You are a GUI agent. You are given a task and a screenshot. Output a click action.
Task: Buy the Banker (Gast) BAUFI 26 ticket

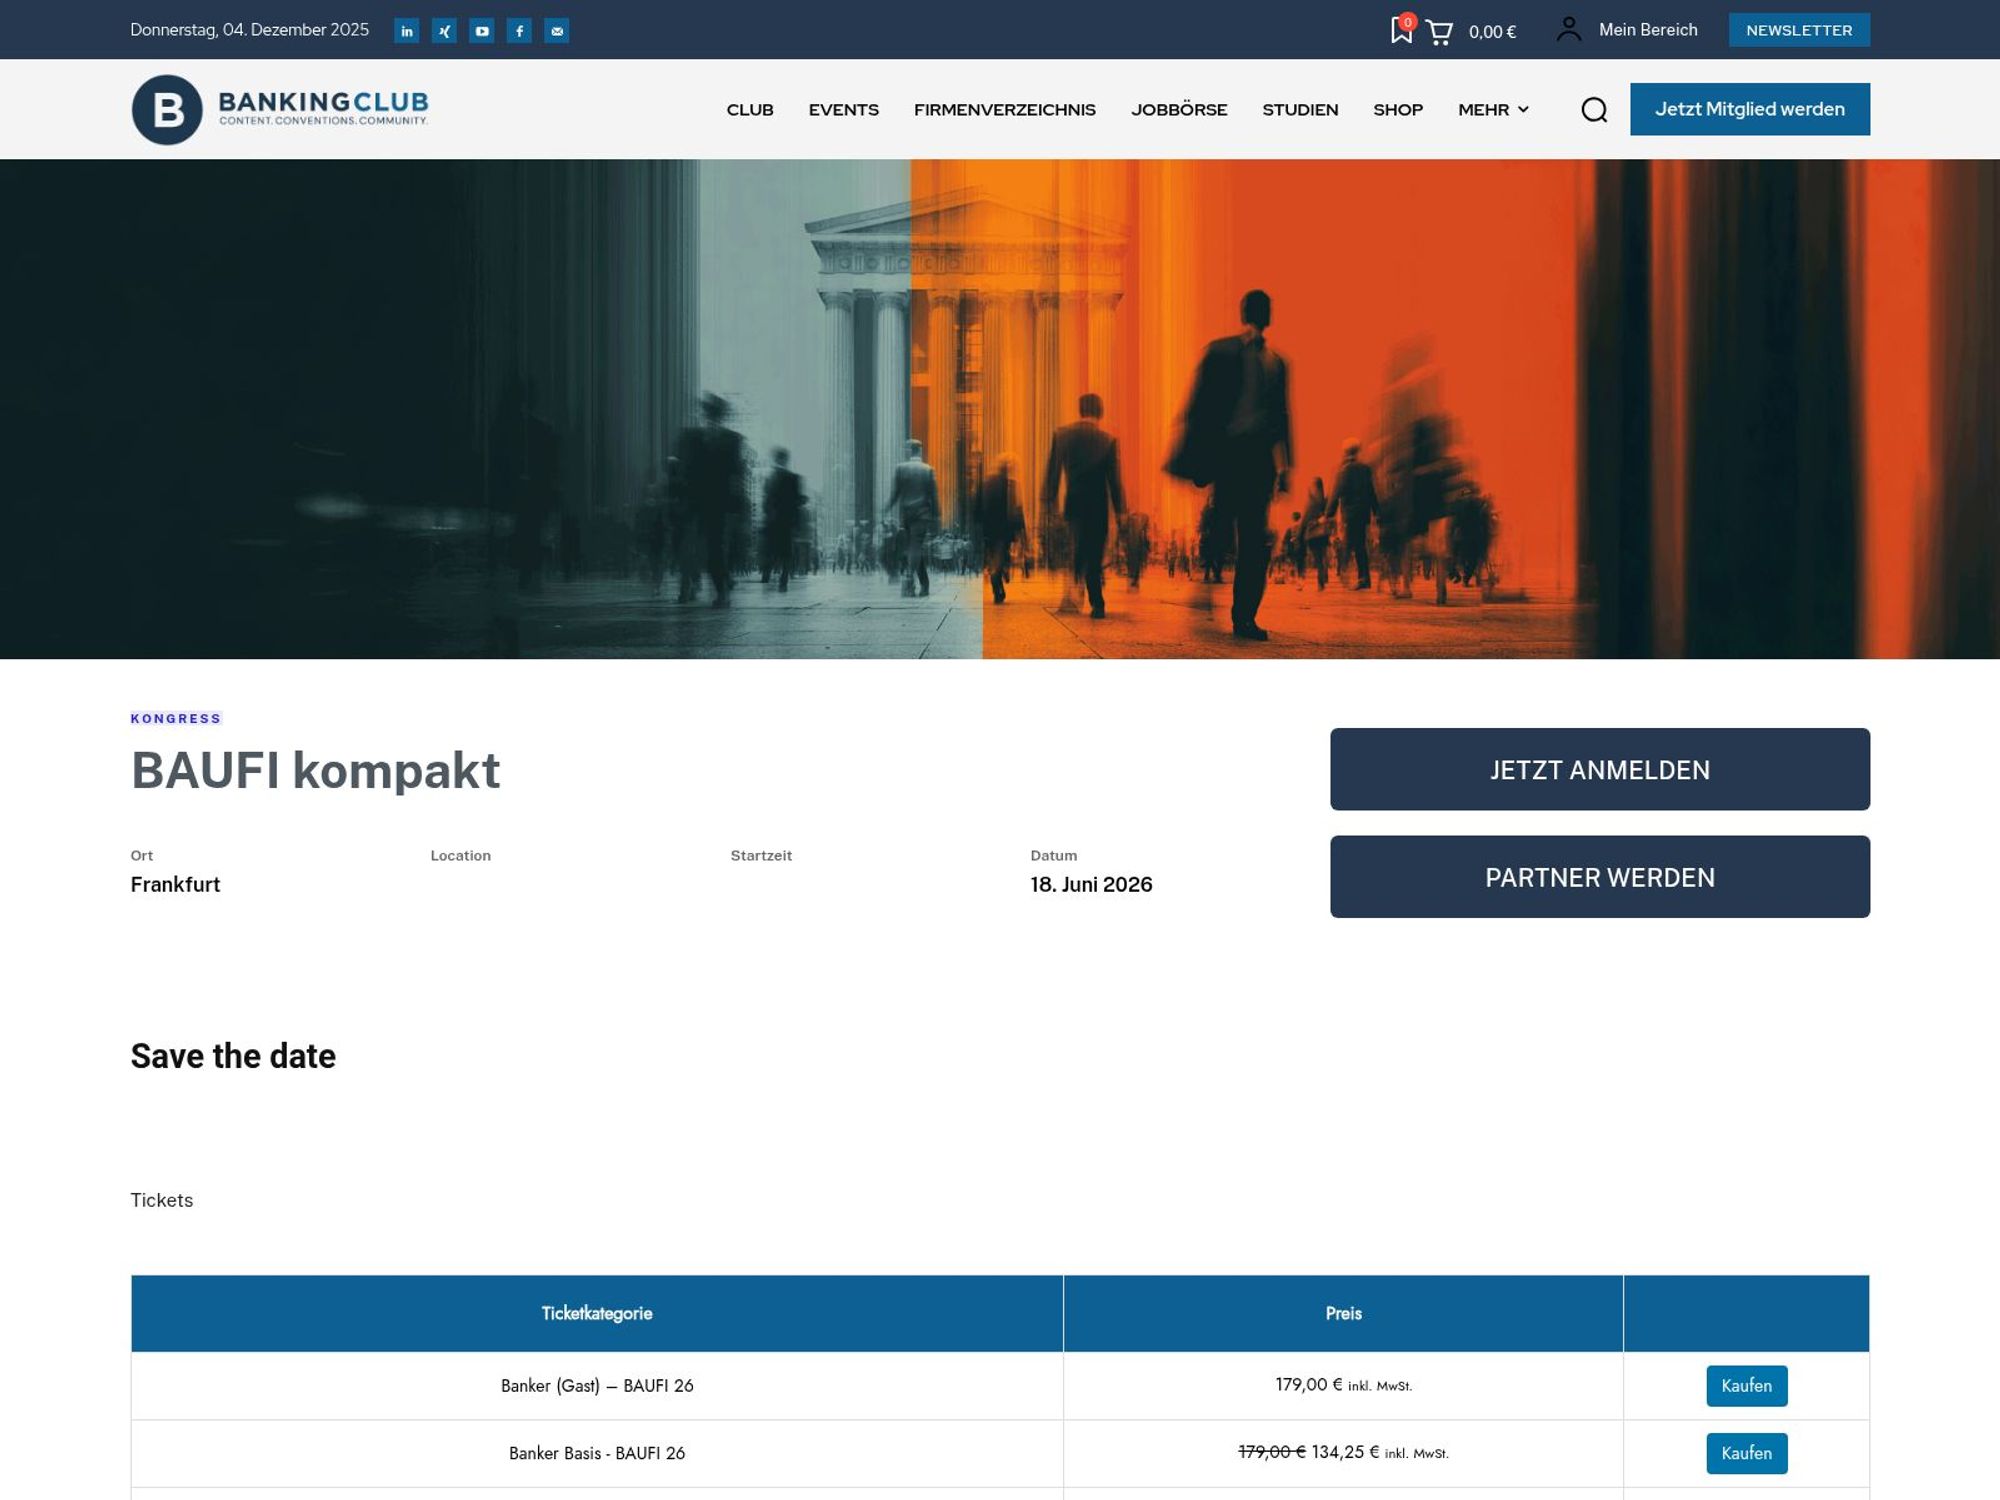[x=1746, y=1386]
